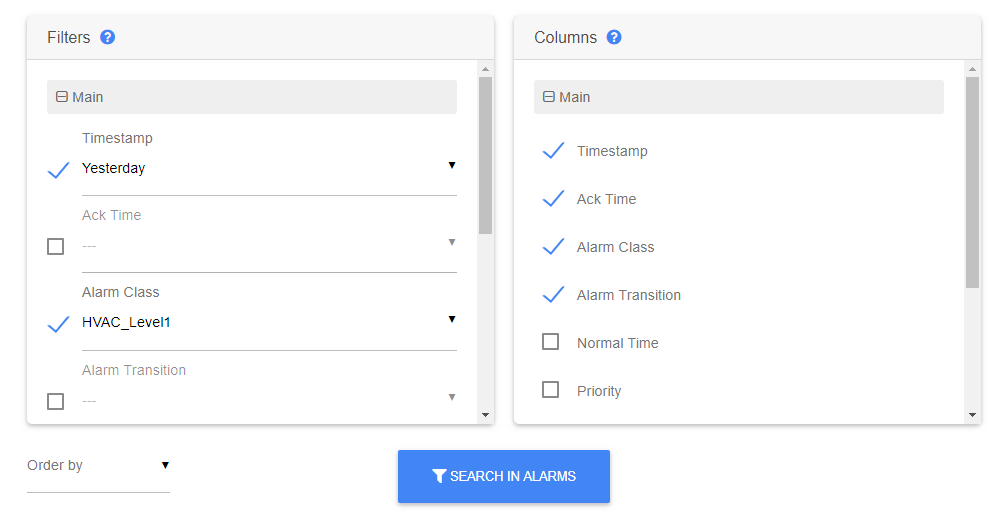The image size is (1001, 525).
Task: Hide the Alarm Transition column
Action: [553, 295]
